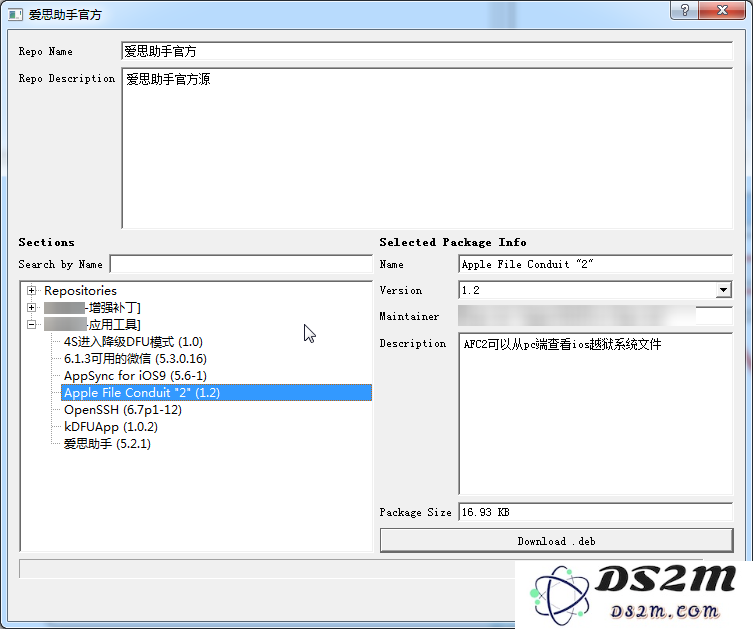The width and height of the screenshot is (753, 629).
Task: Click the Version combo box value 1.2
Action: 587,290
